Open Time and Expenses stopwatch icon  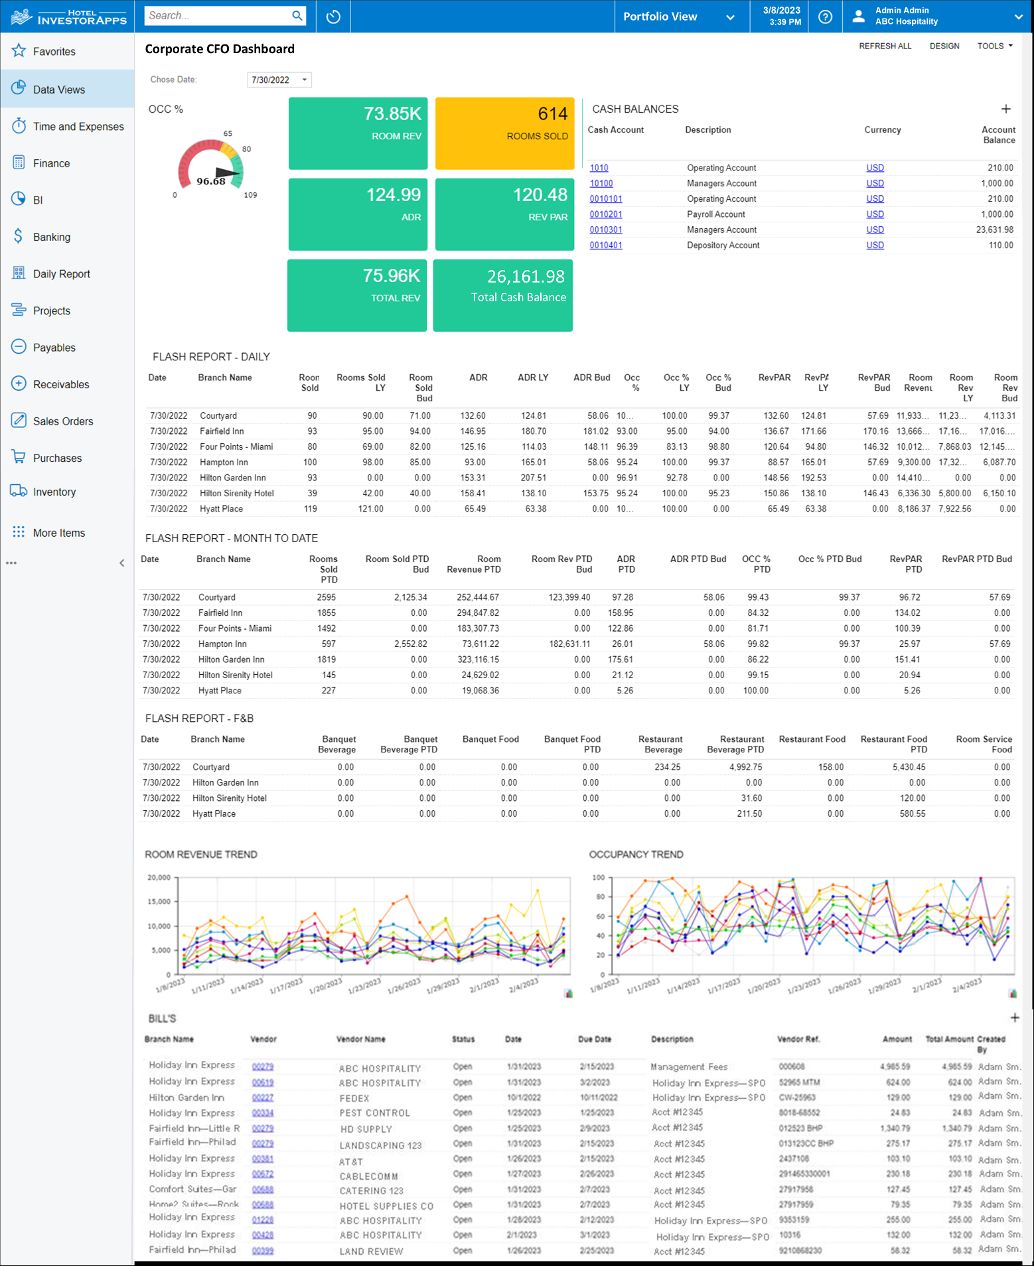18,126
